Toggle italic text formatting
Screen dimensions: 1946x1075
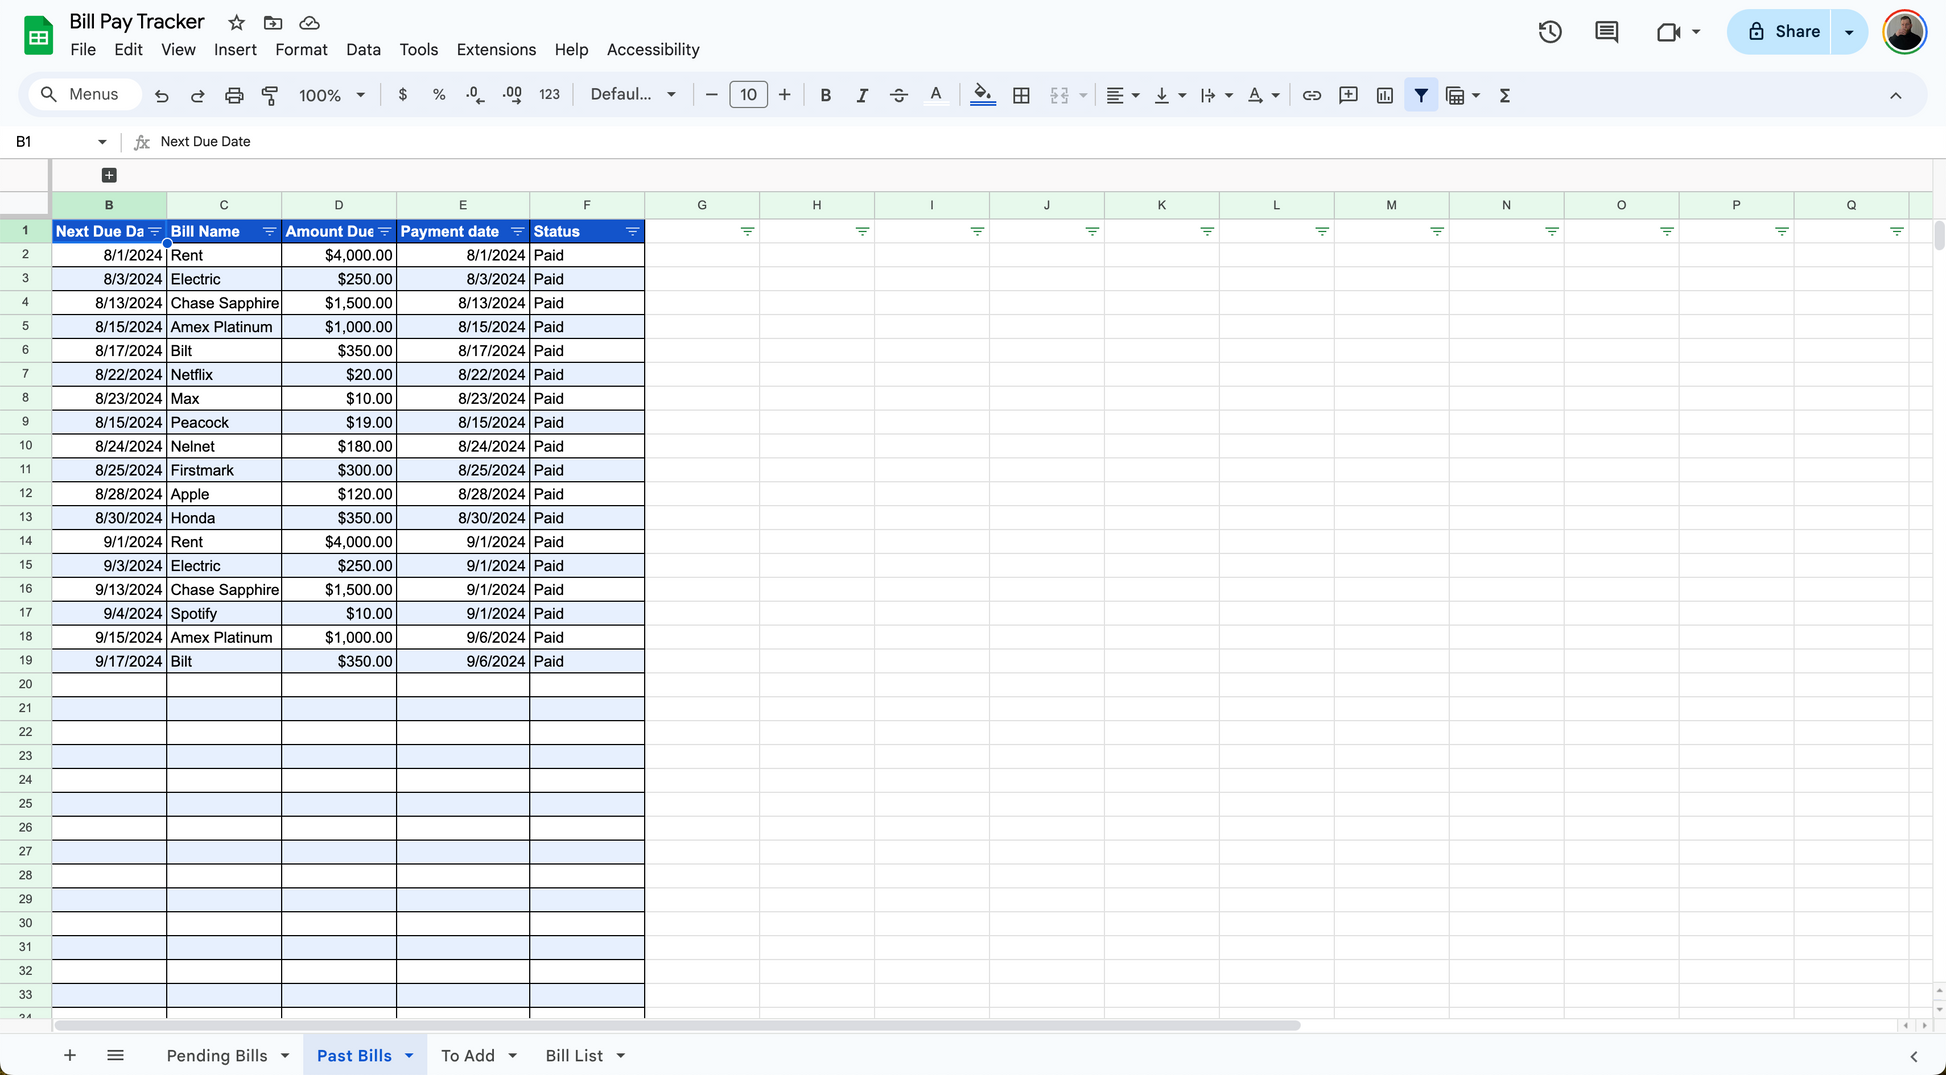[x=861, y=95]
